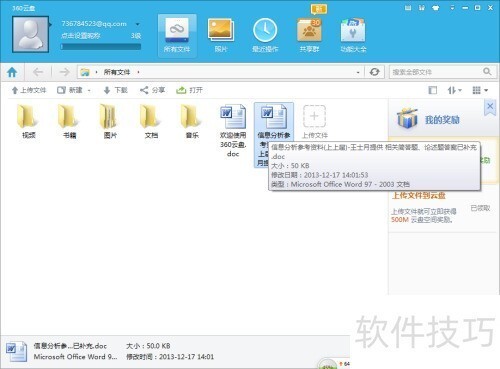Open the main menu dropdown in title bar

452,8
